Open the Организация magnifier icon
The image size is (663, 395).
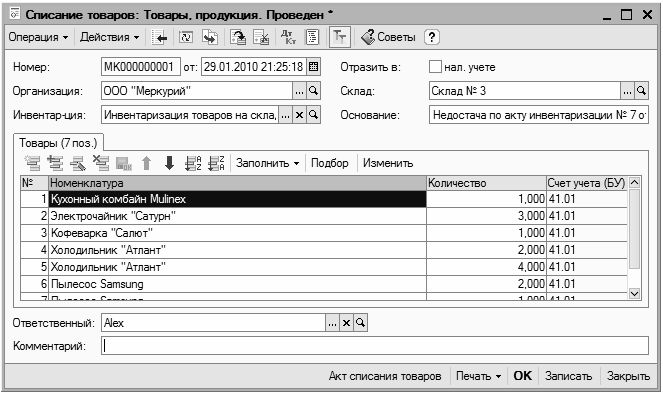click(x=313, y=91)
